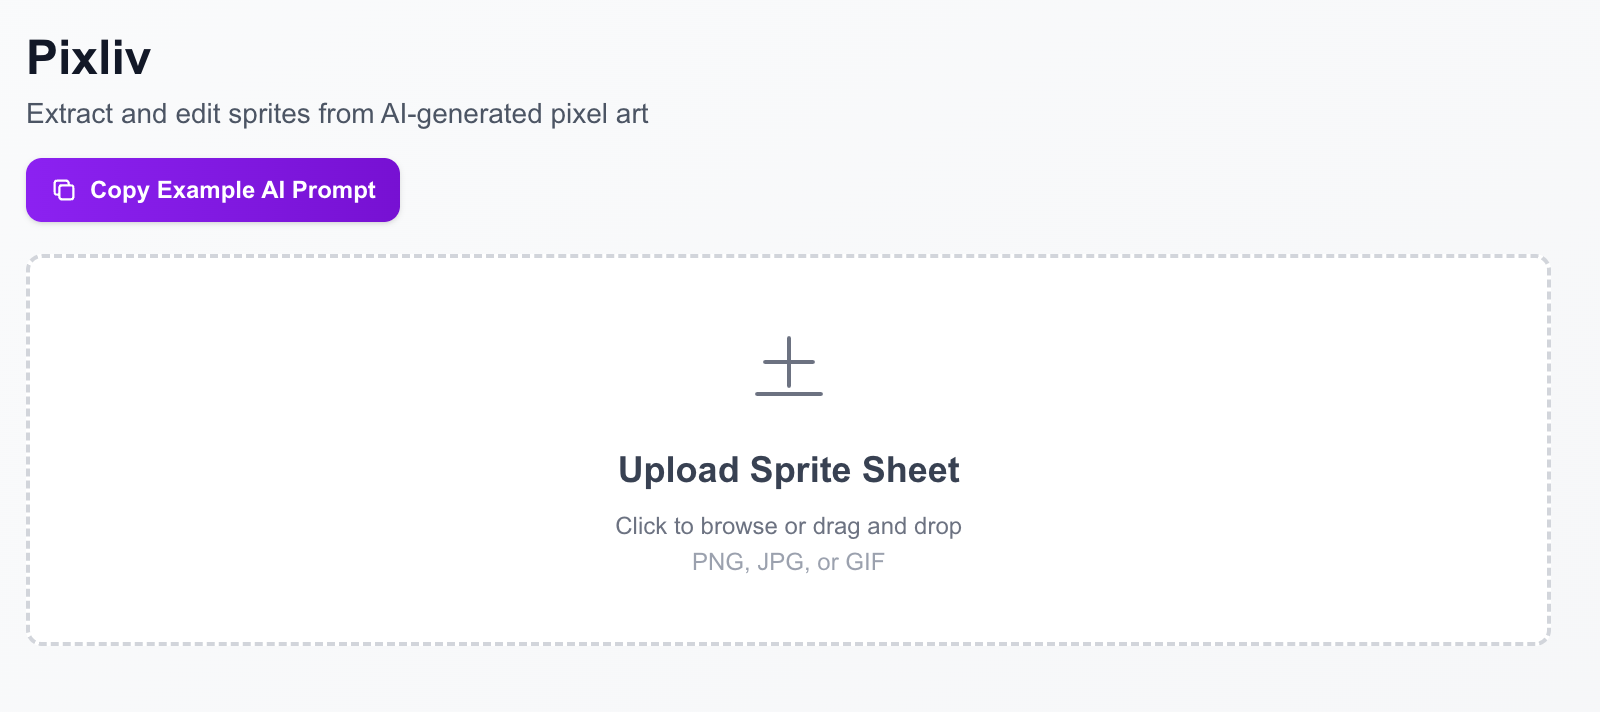Click the "drag and drop" text
Viewport: 1600px width, 712px height.
(x=887, y=526)
